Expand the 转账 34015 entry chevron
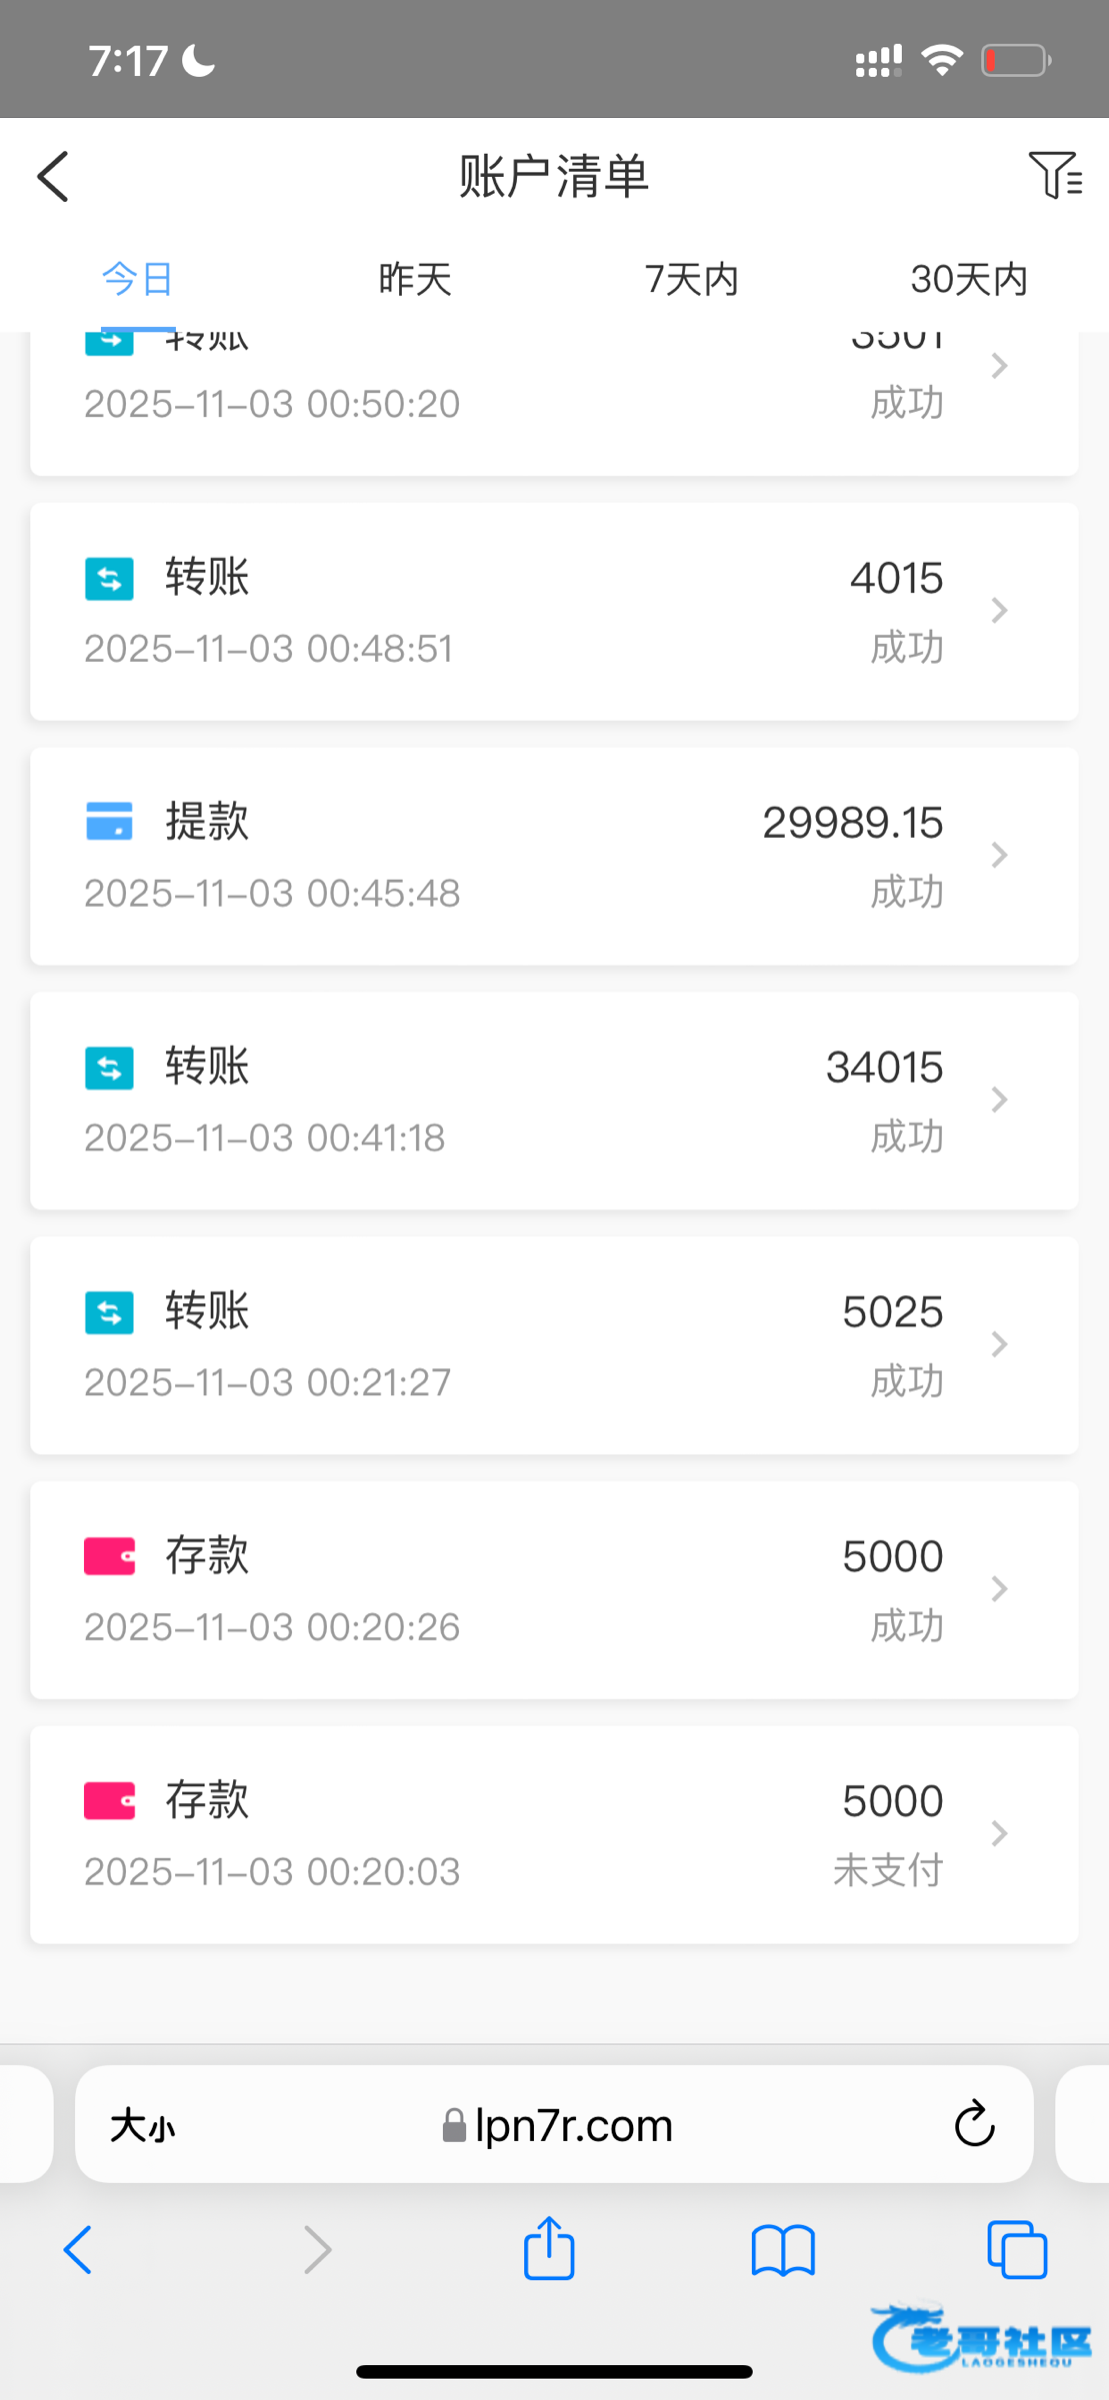This screenshot has height=2400, width=1109. pyautogui.click(x=999, y=1100)
